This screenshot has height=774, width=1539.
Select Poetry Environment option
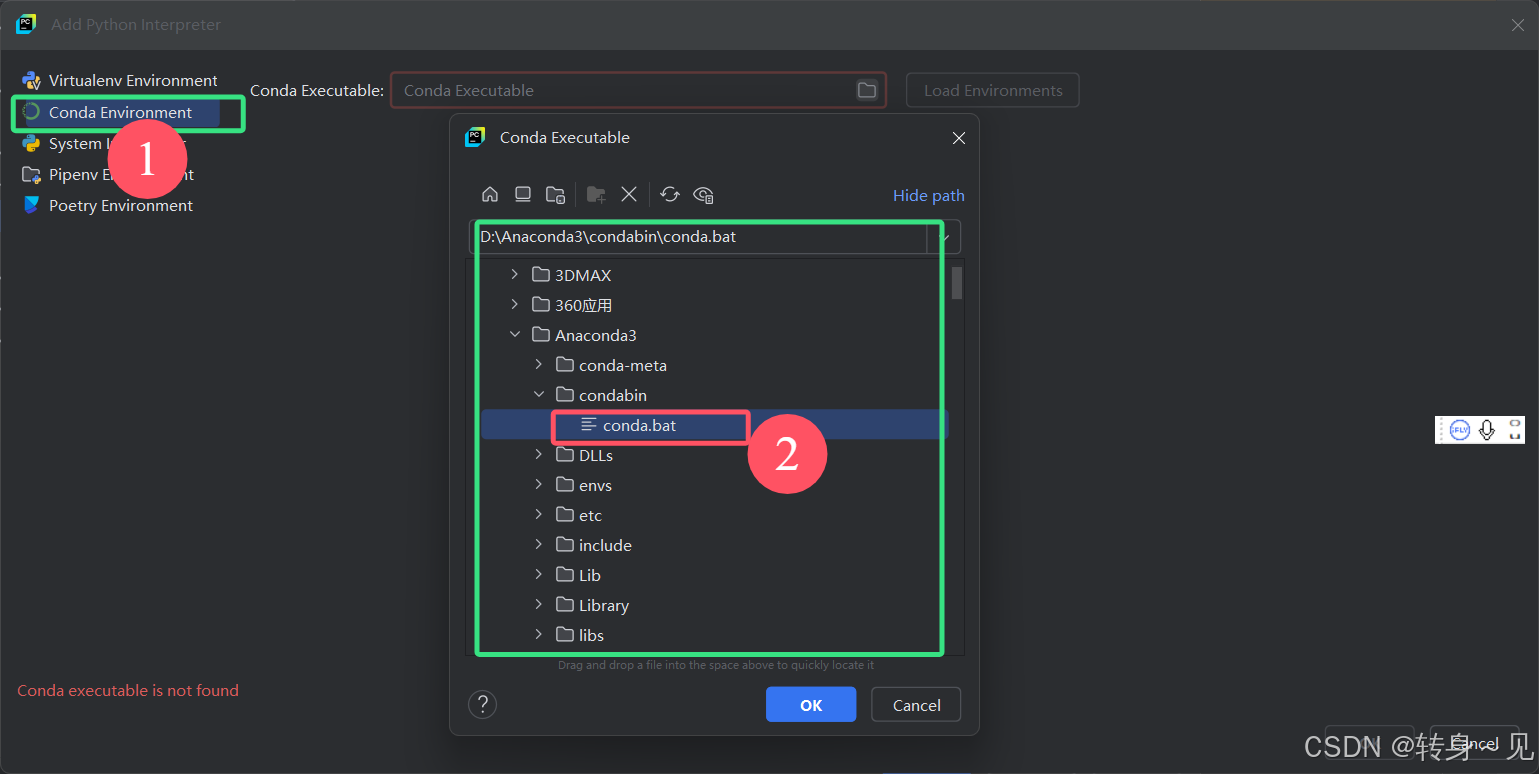pyautogui.click(x=120, y=205)
